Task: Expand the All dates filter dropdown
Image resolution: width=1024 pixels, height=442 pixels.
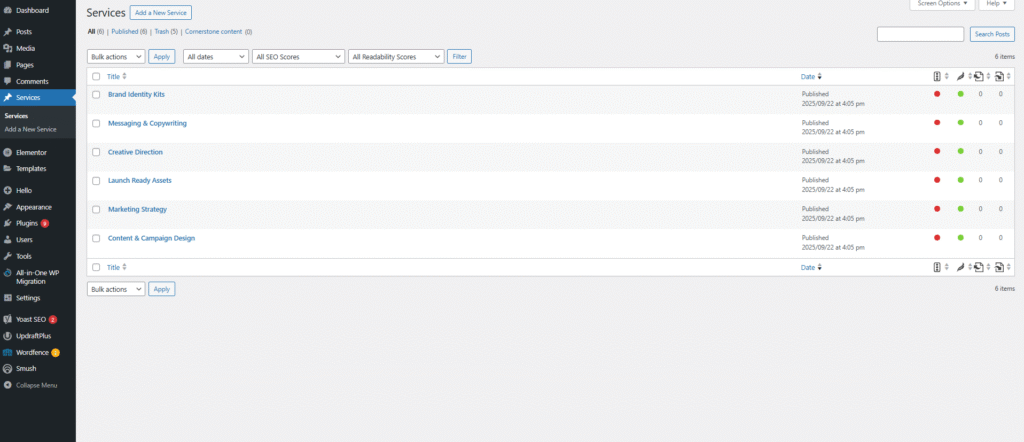Action: 216,57
